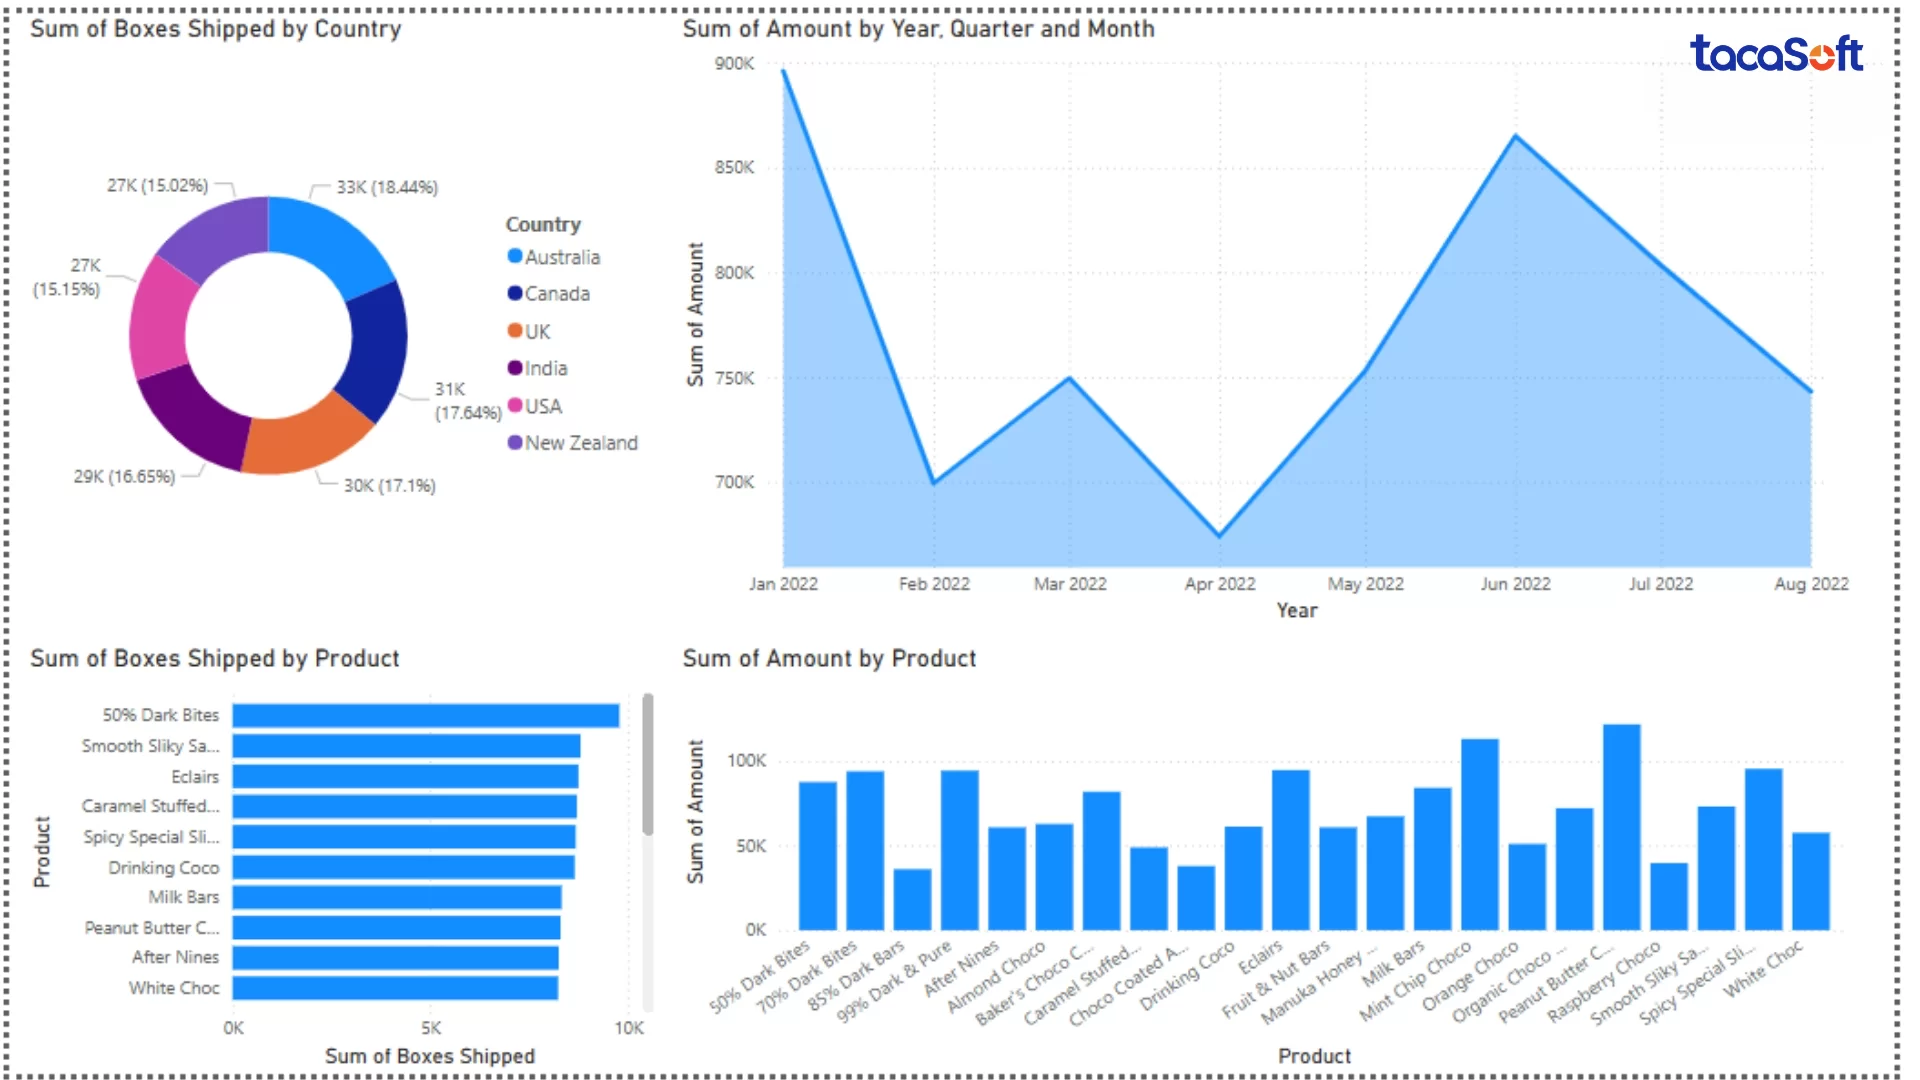The image size is (1920, 1080).
Task: Click the Sum of Amount by Year, Quarter and Month title
Action: 918,29
